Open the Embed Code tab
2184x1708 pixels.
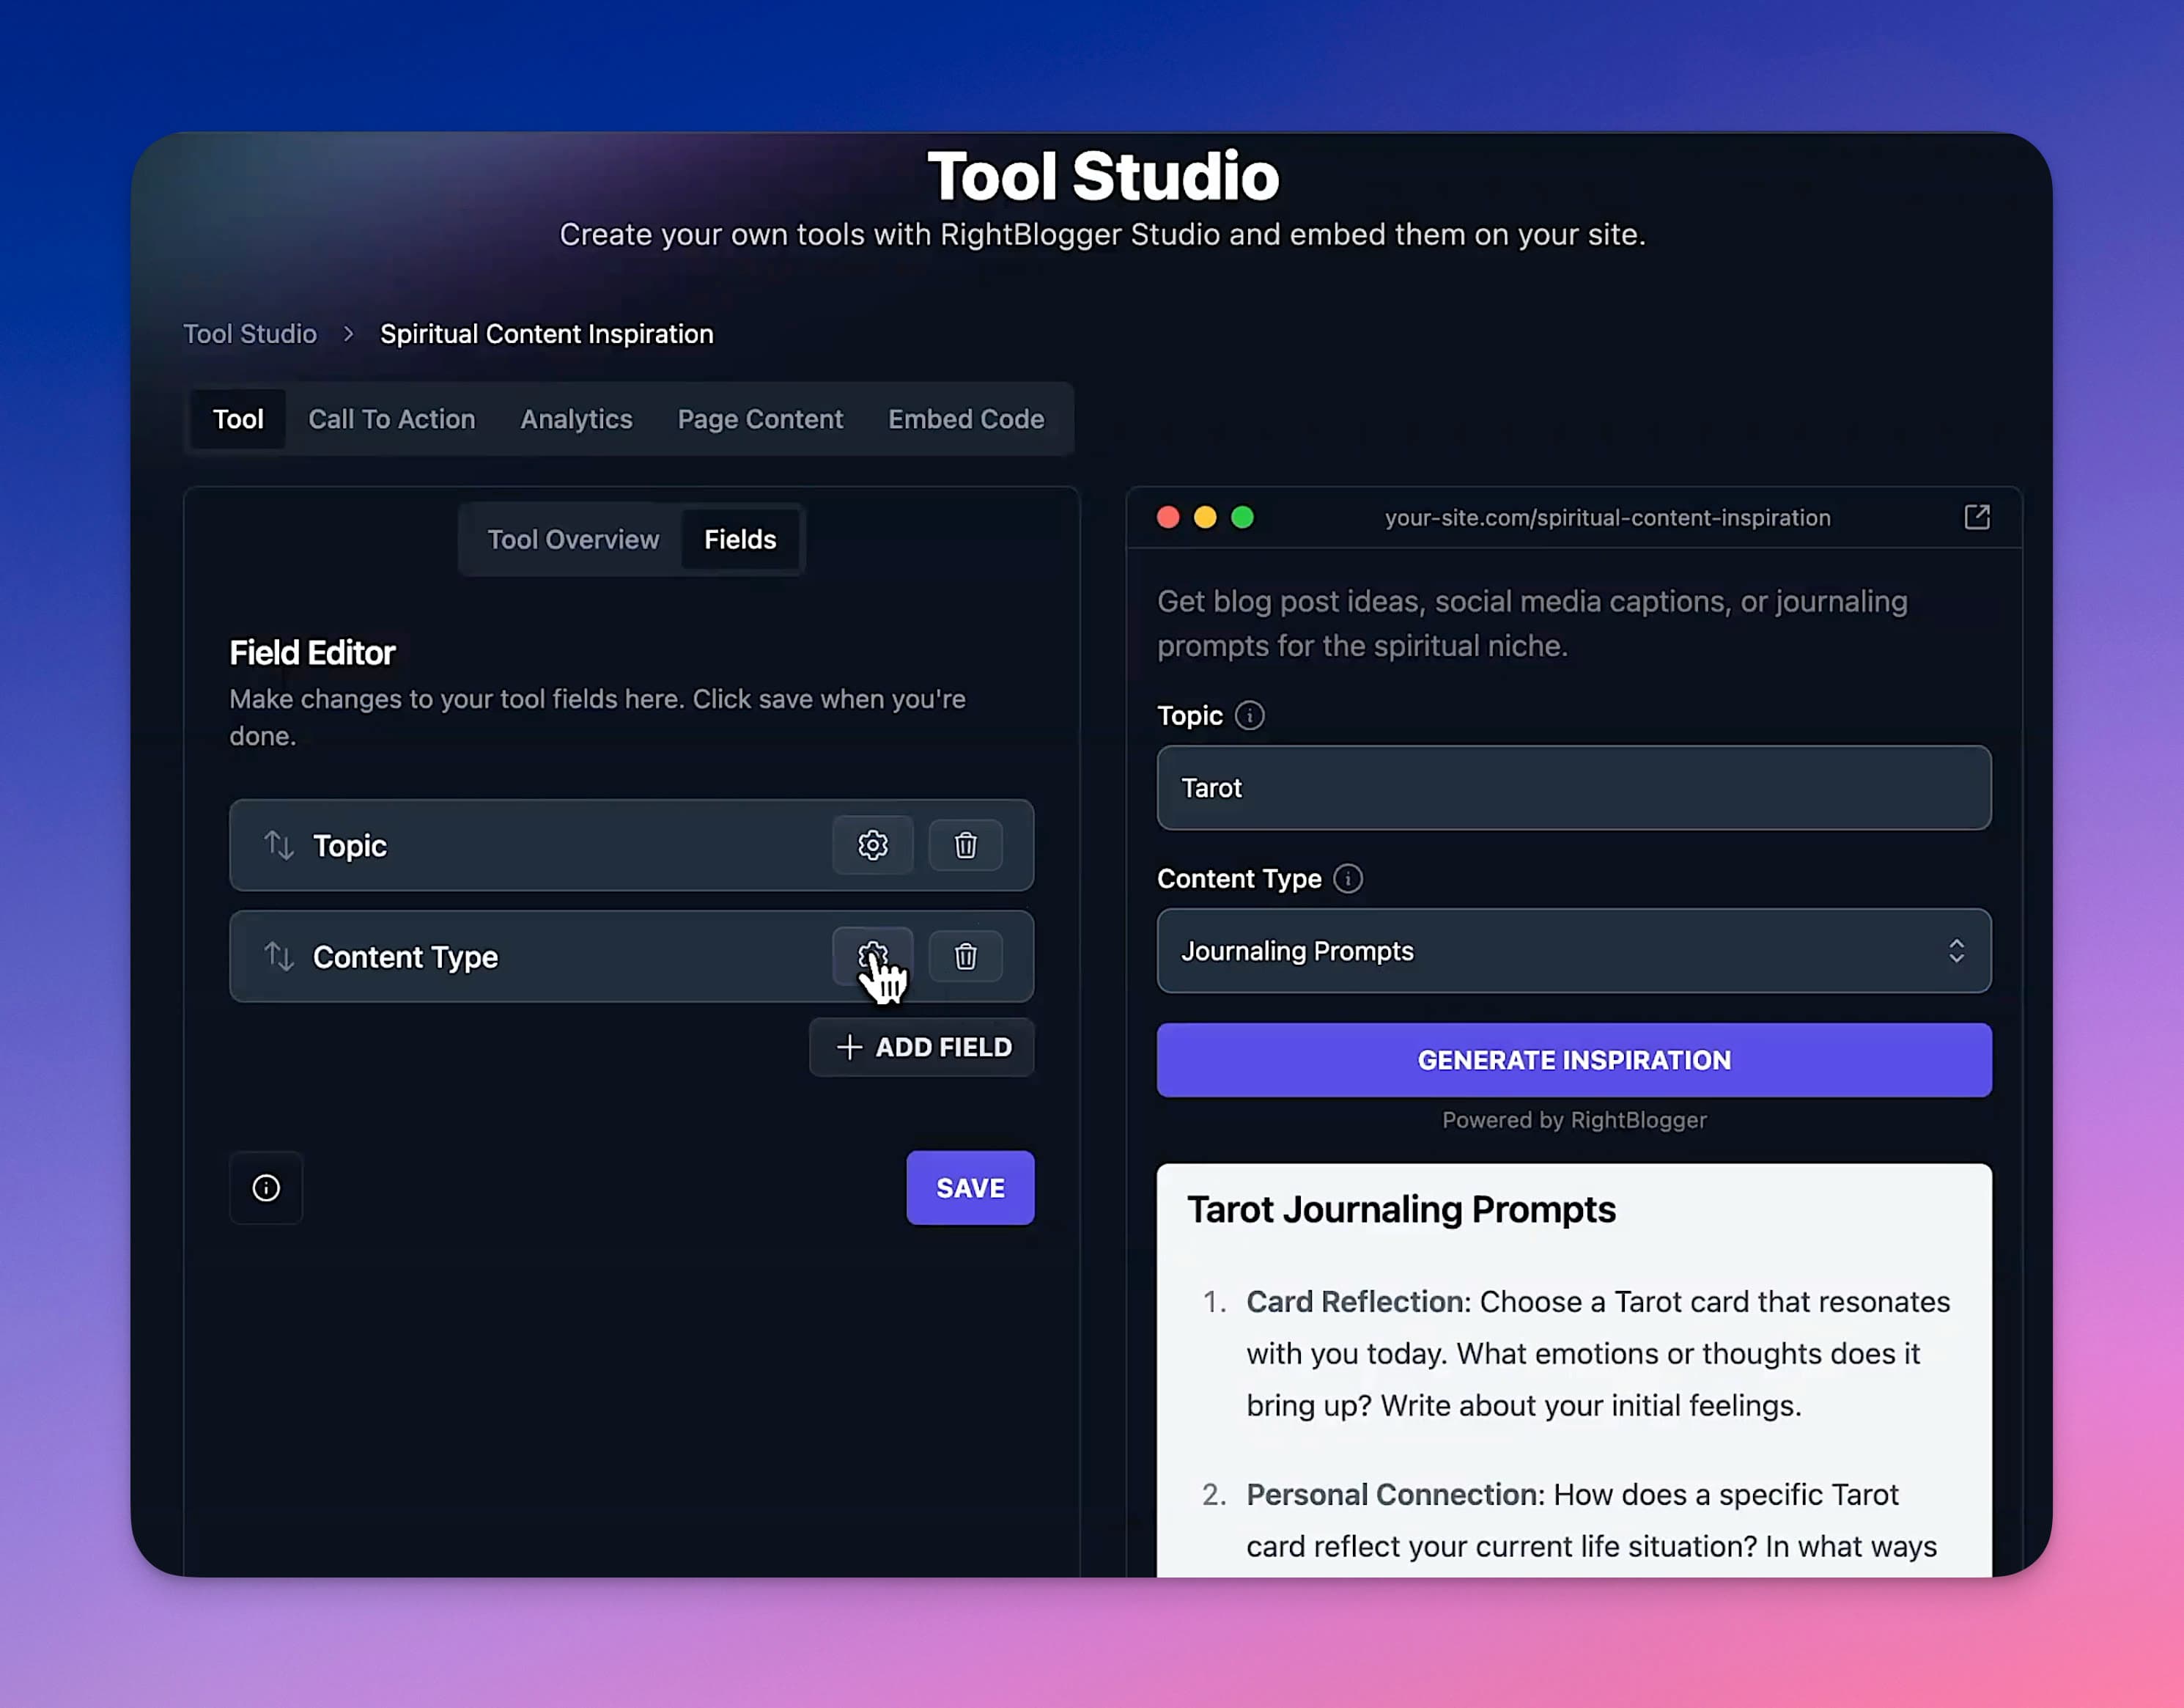965,419
